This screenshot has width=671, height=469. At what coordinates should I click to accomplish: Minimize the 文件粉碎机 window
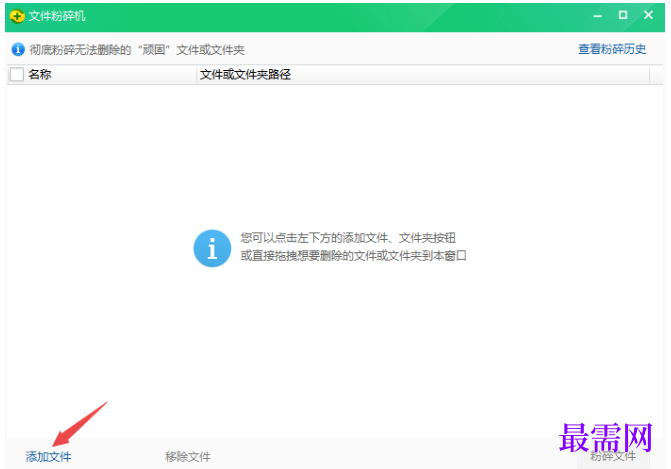[x=598, y=16]
